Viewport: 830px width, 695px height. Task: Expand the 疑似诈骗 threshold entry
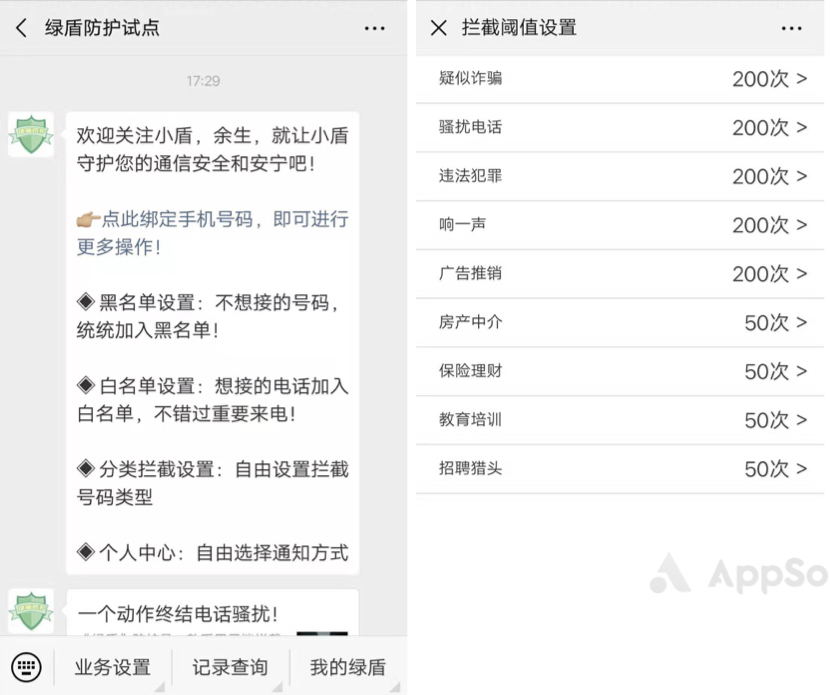click(620, 78)
